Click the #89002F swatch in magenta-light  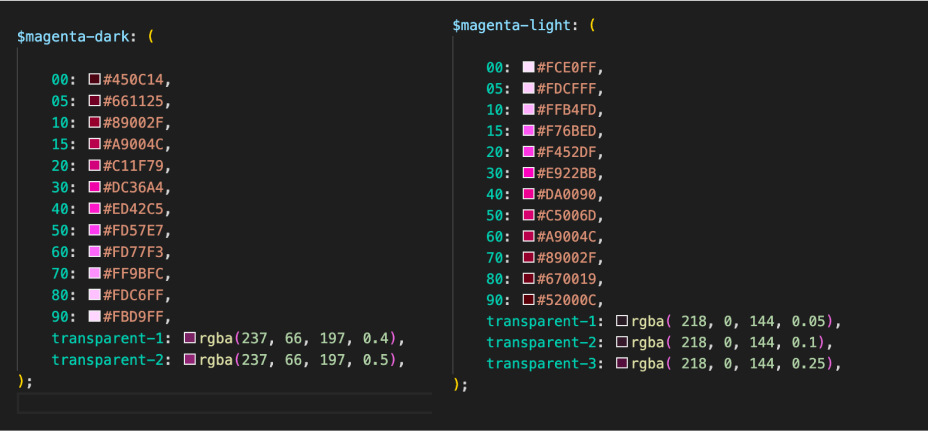(x=529, y=258)
